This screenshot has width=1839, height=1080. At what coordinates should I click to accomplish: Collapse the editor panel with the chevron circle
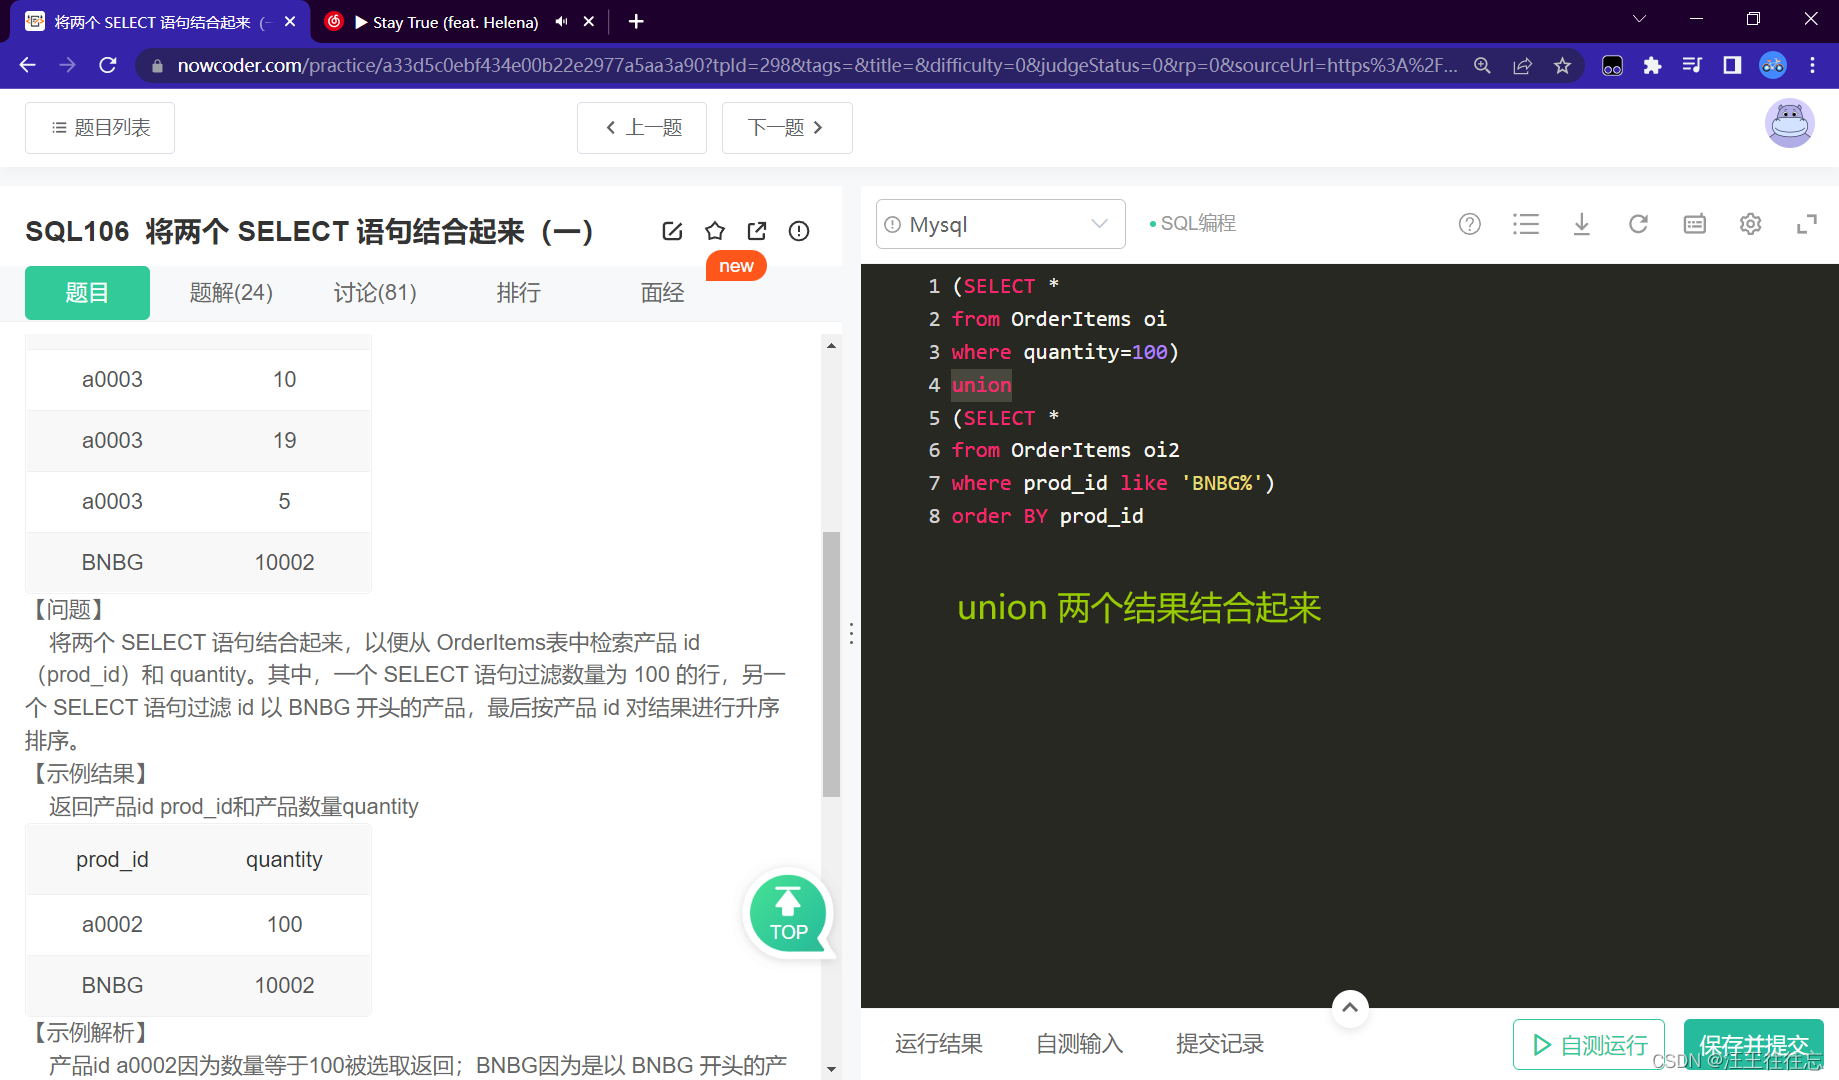(1349, 1008)
